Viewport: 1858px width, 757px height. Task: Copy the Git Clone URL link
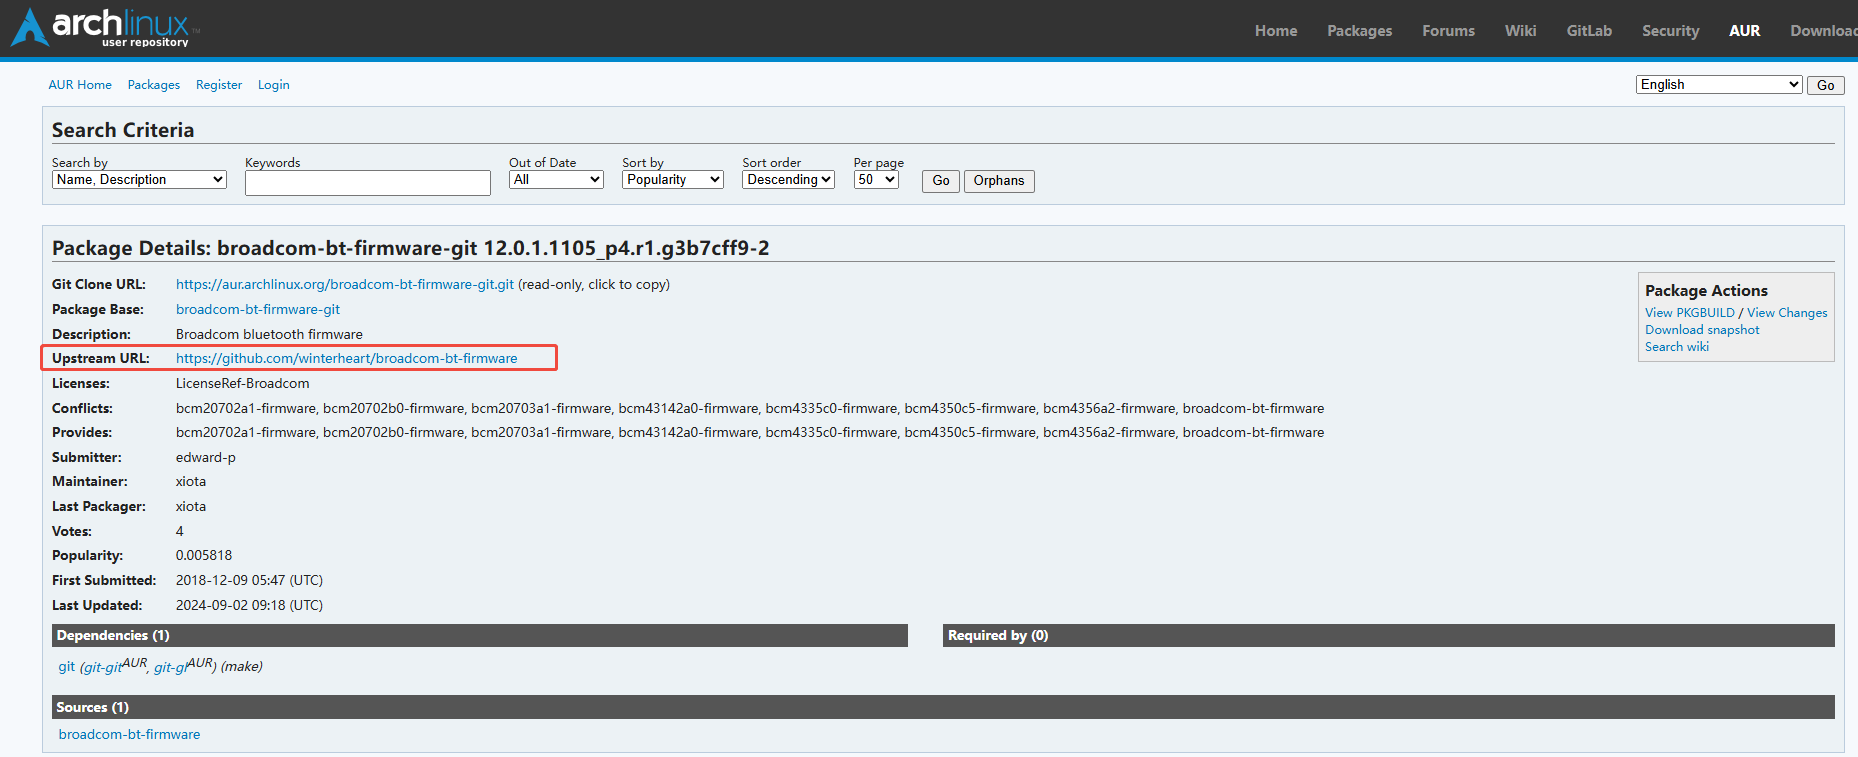(345, 285)
